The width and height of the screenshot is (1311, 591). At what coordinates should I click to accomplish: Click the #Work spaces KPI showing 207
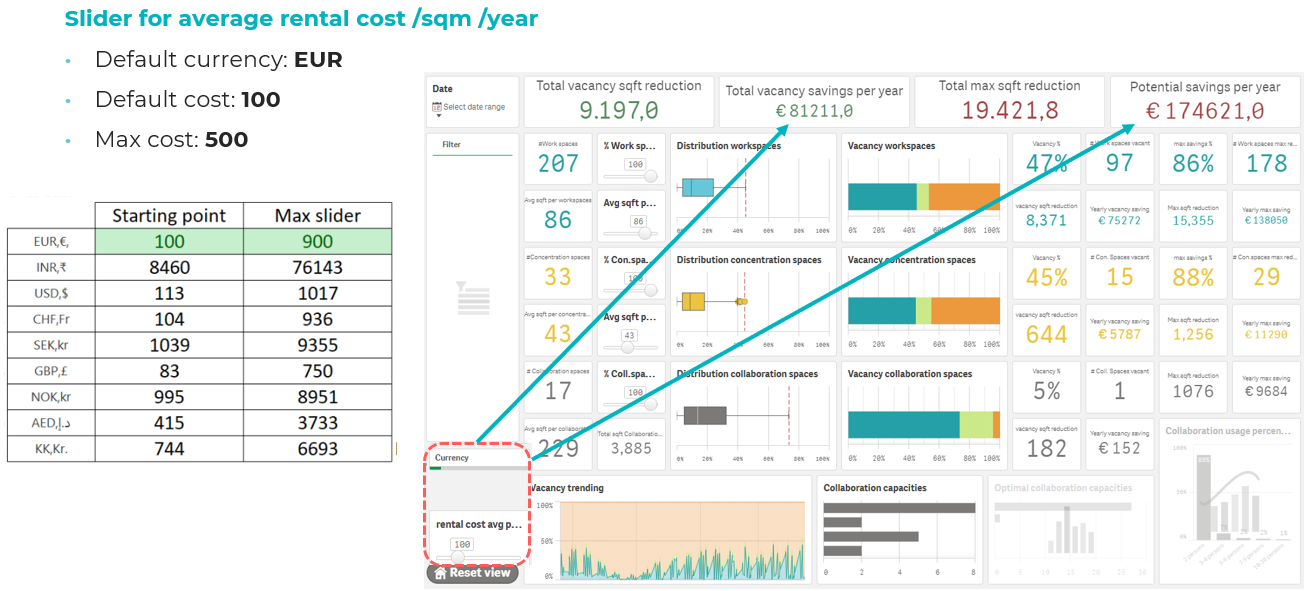pyautogui.click(x=558, y=160)
